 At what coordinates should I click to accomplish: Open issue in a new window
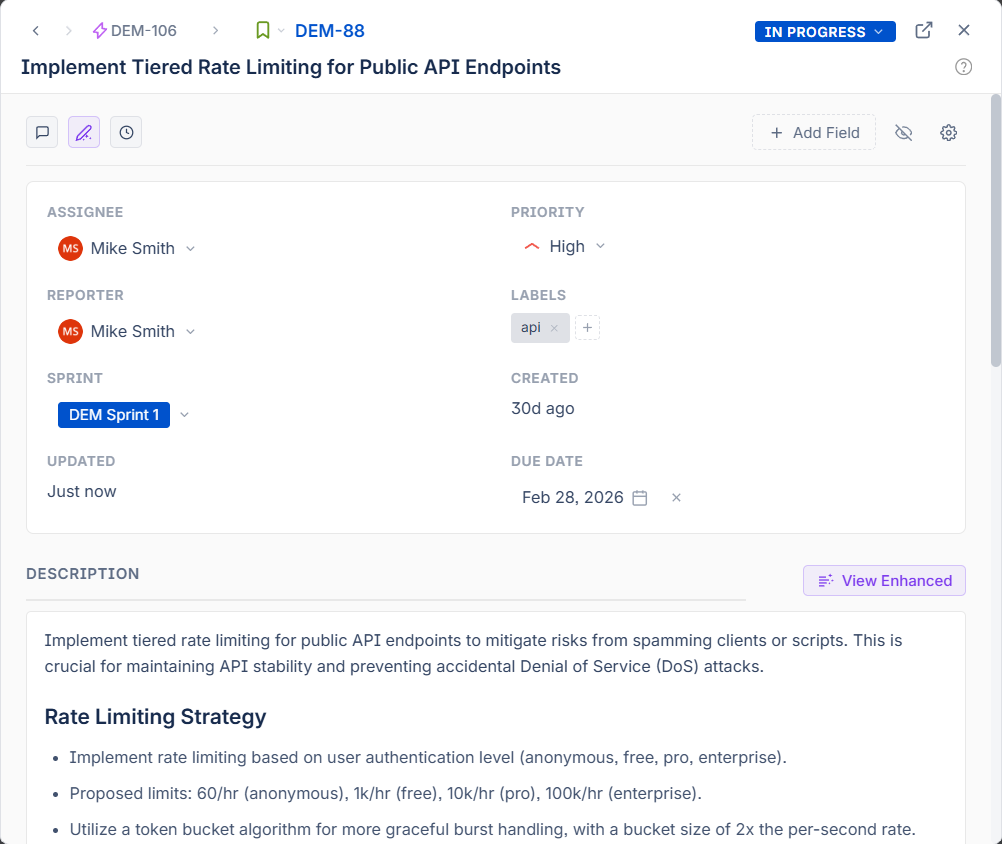923,30
